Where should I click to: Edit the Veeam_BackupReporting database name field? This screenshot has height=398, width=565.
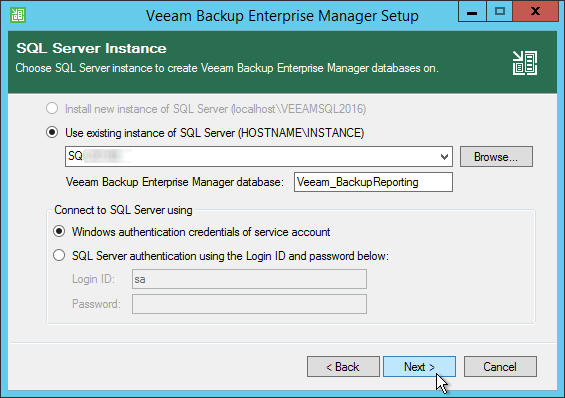pyautogui.click(x=373, y=182)
